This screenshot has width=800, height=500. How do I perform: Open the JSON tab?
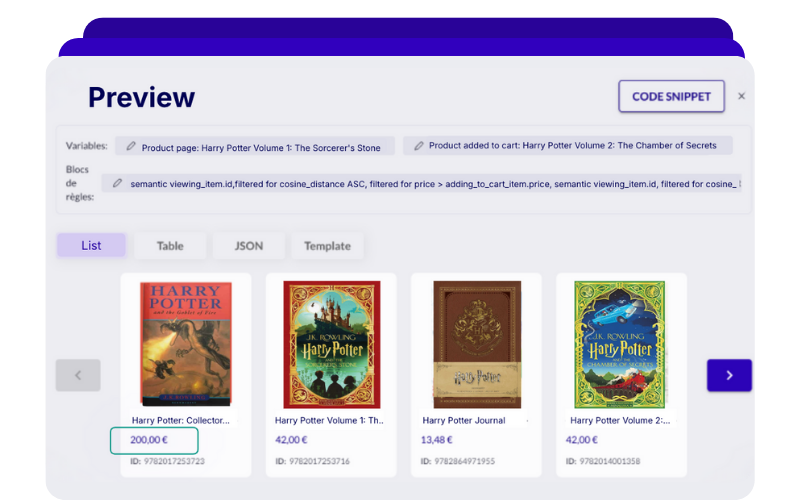pyautogui.click(x=248, y=246)
